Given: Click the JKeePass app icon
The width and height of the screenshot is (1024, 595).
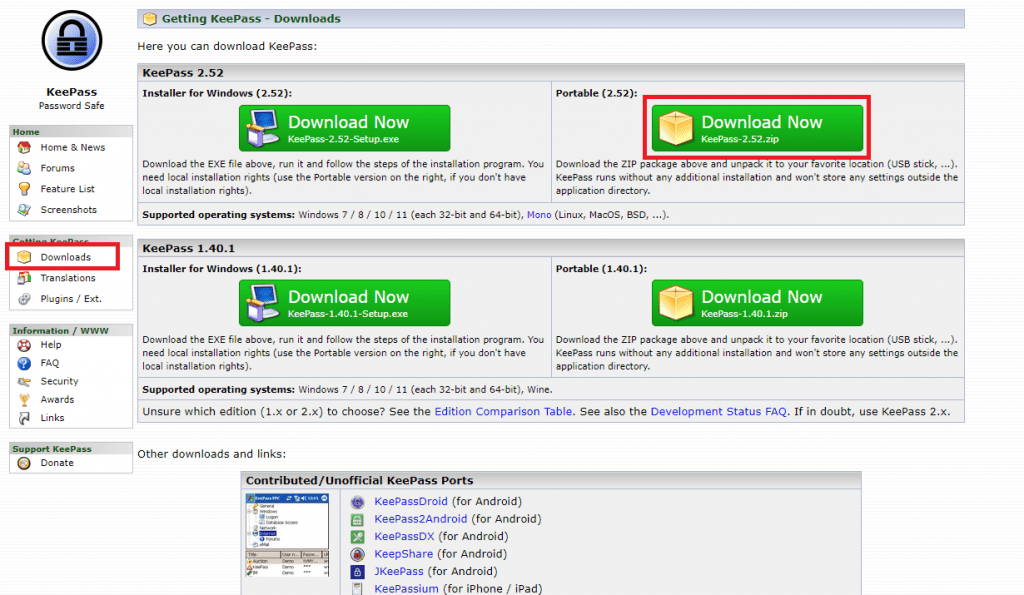Looking at the screenshot, I should pyautogui.click(x=358, y=572).
